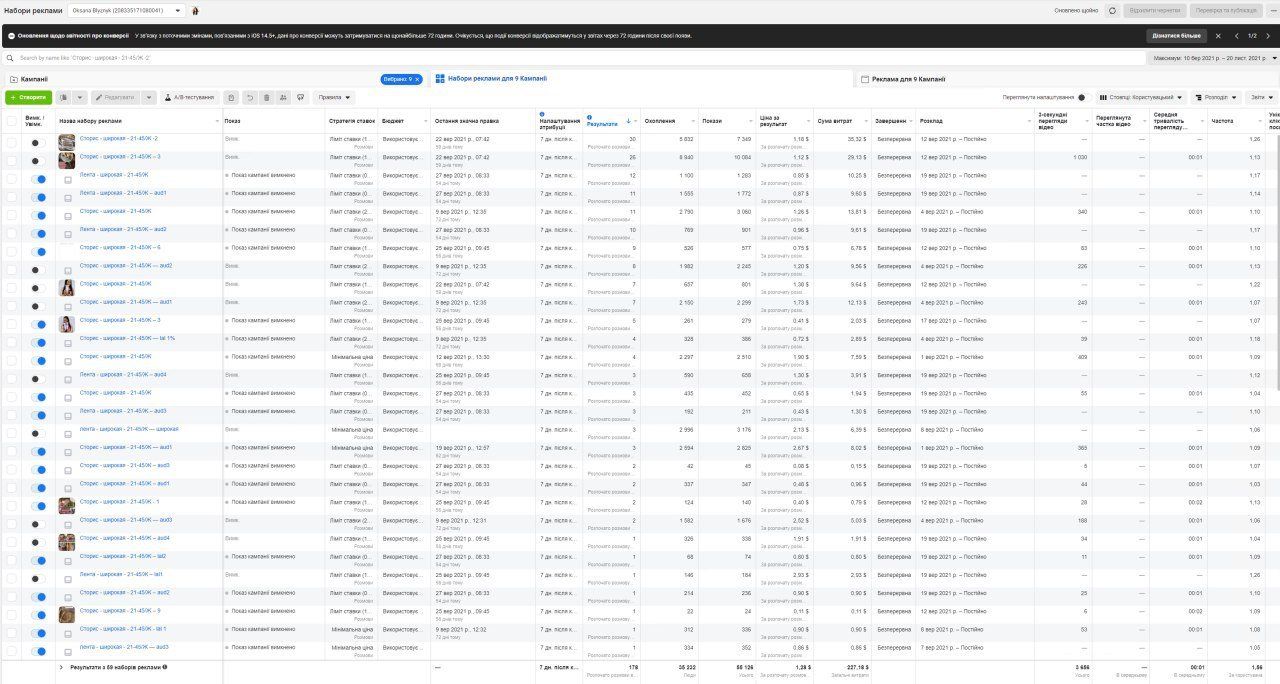Click thumbnail of Сторис - широкая - 21-45/Ж -2
The image size is (1280, 684).
[x=67, y=143]
